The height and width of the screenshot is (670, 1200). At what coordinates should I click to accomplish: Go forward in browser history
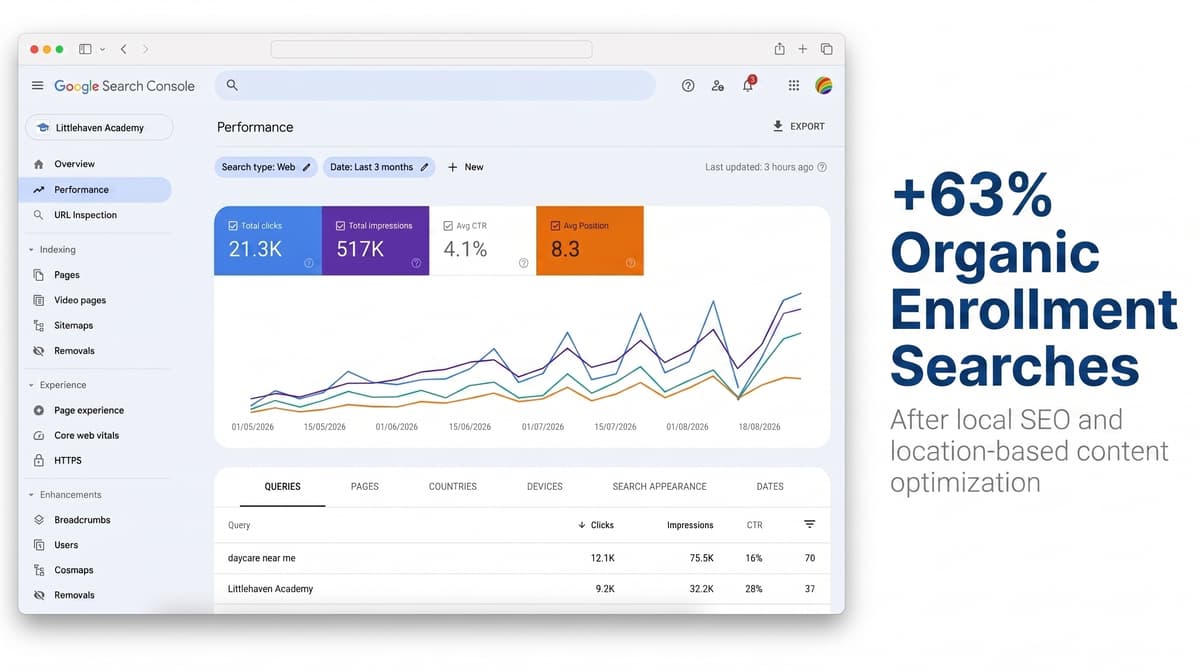tap(146, 49)
